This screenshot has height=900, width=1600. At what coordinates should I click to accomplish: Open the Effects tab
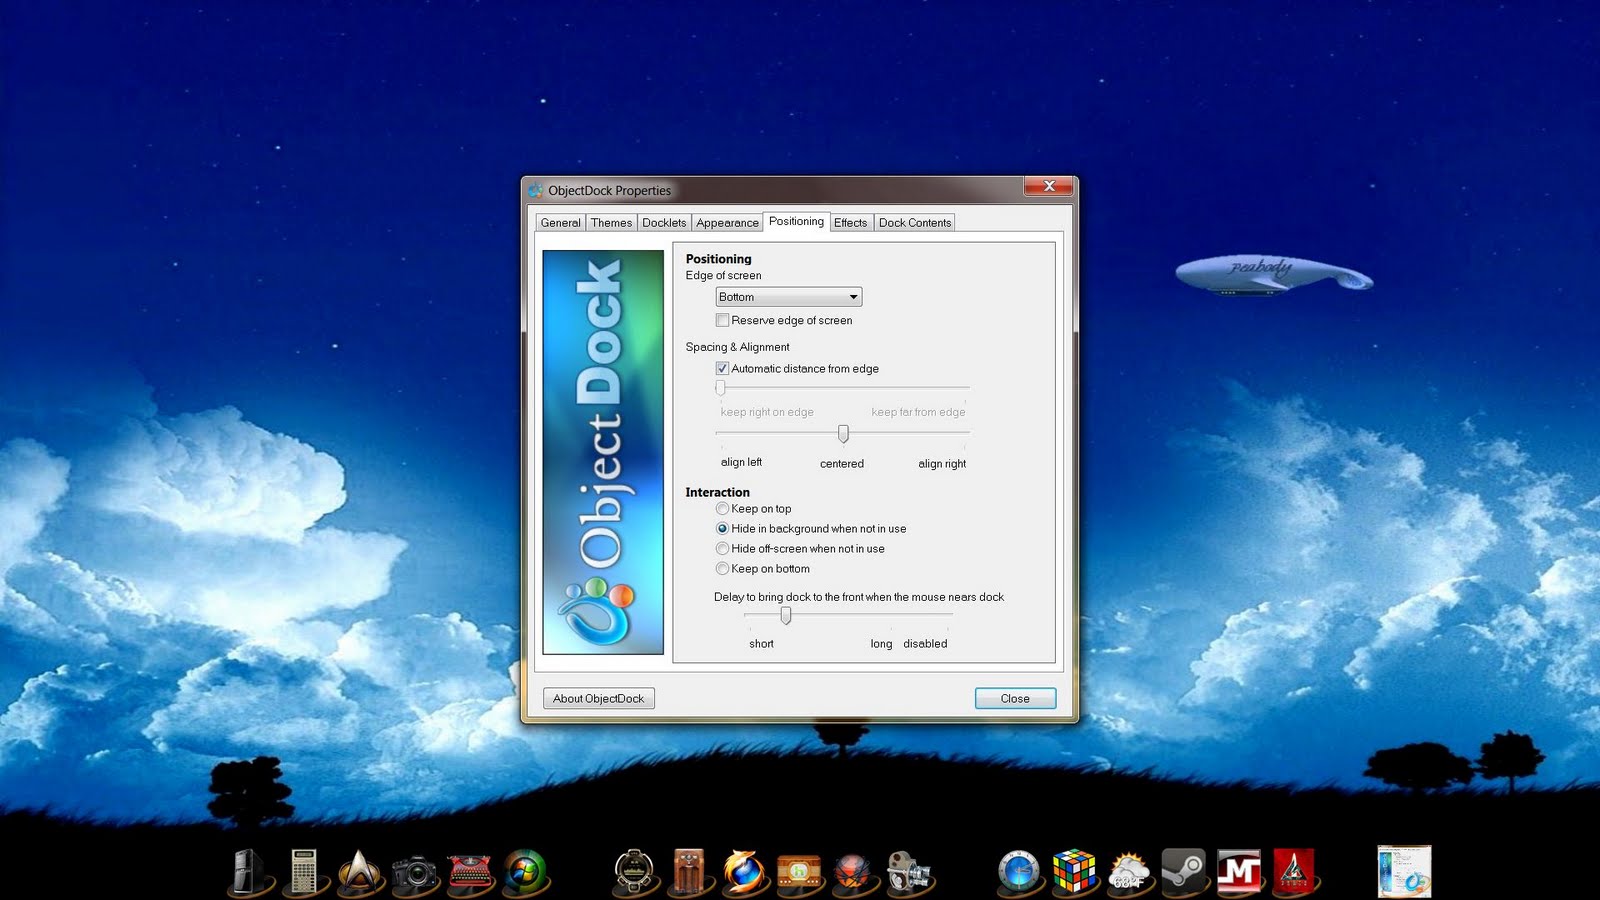(x=850, y=223)
